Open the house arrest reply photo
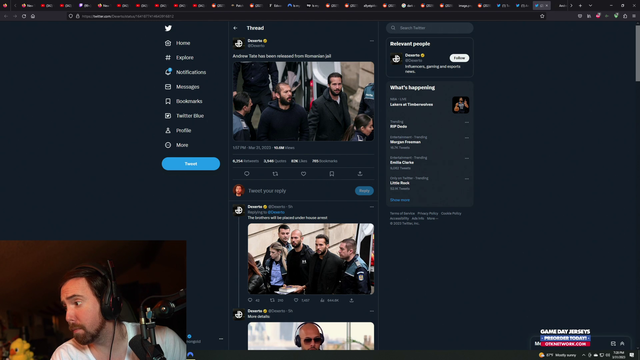This screenshot has width=640, height=360. pos(311,258)
